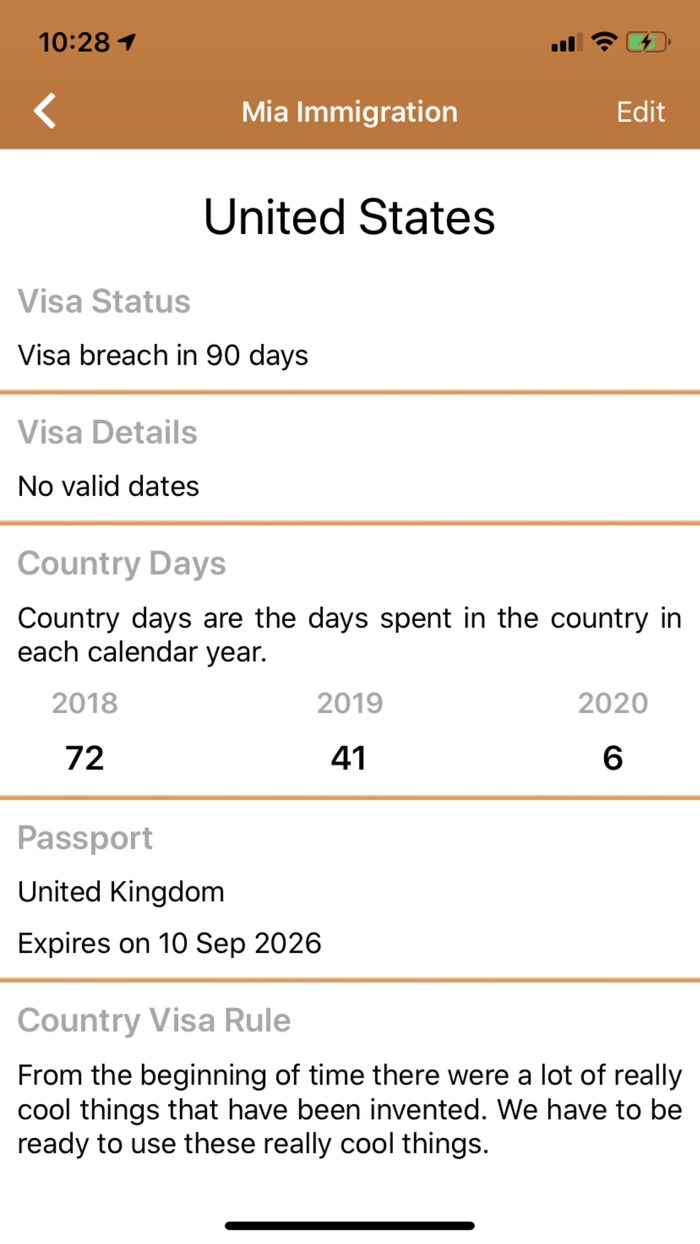Image resolution: width=700 pixels, height=1244 pixels.
Task: Tap the United States country heading
Action: pos(349,216)
